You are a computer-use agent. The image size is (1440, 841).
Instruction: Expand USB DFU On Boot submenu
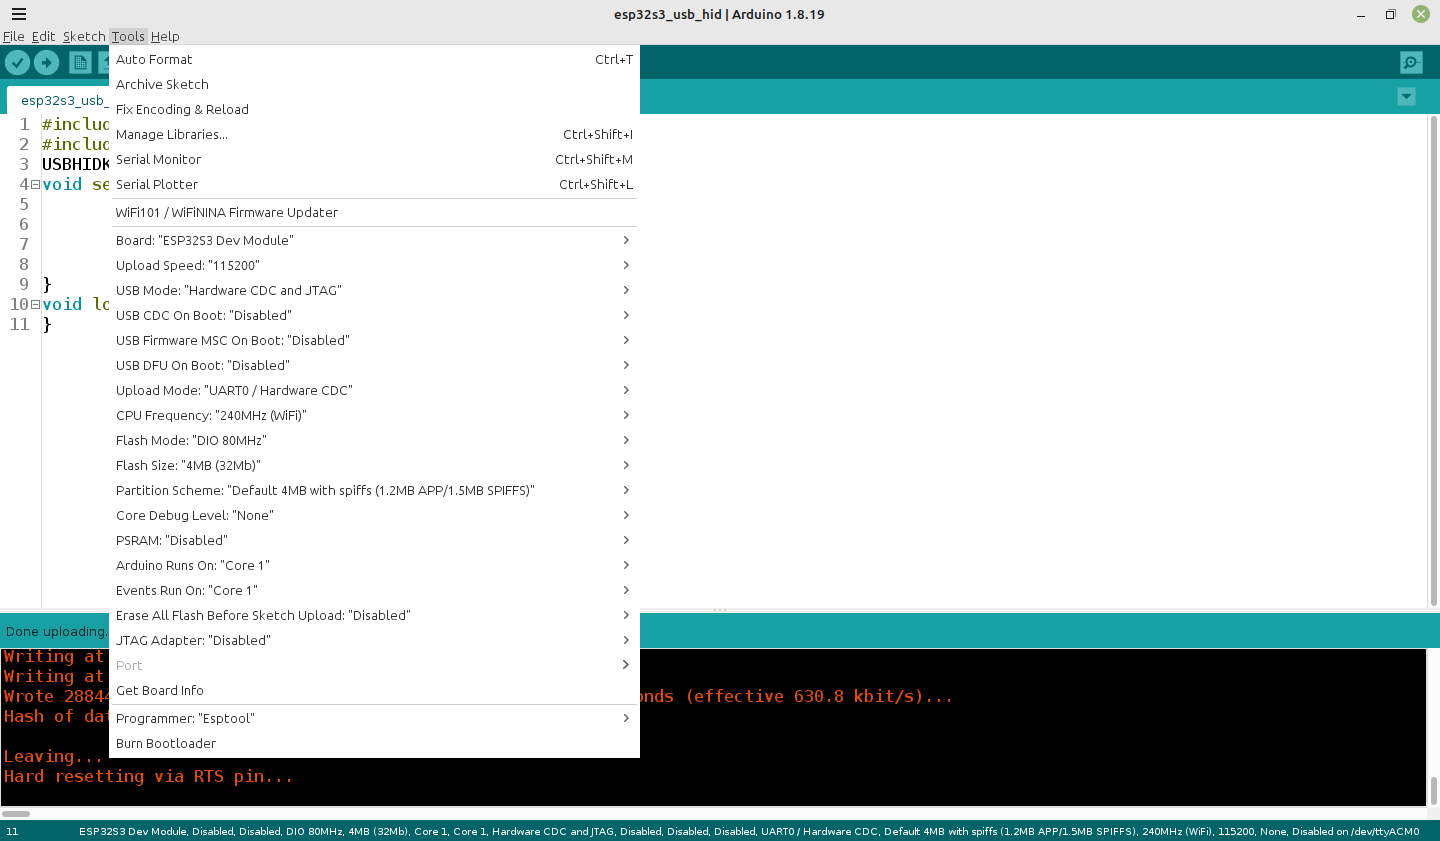click(374, 365)
